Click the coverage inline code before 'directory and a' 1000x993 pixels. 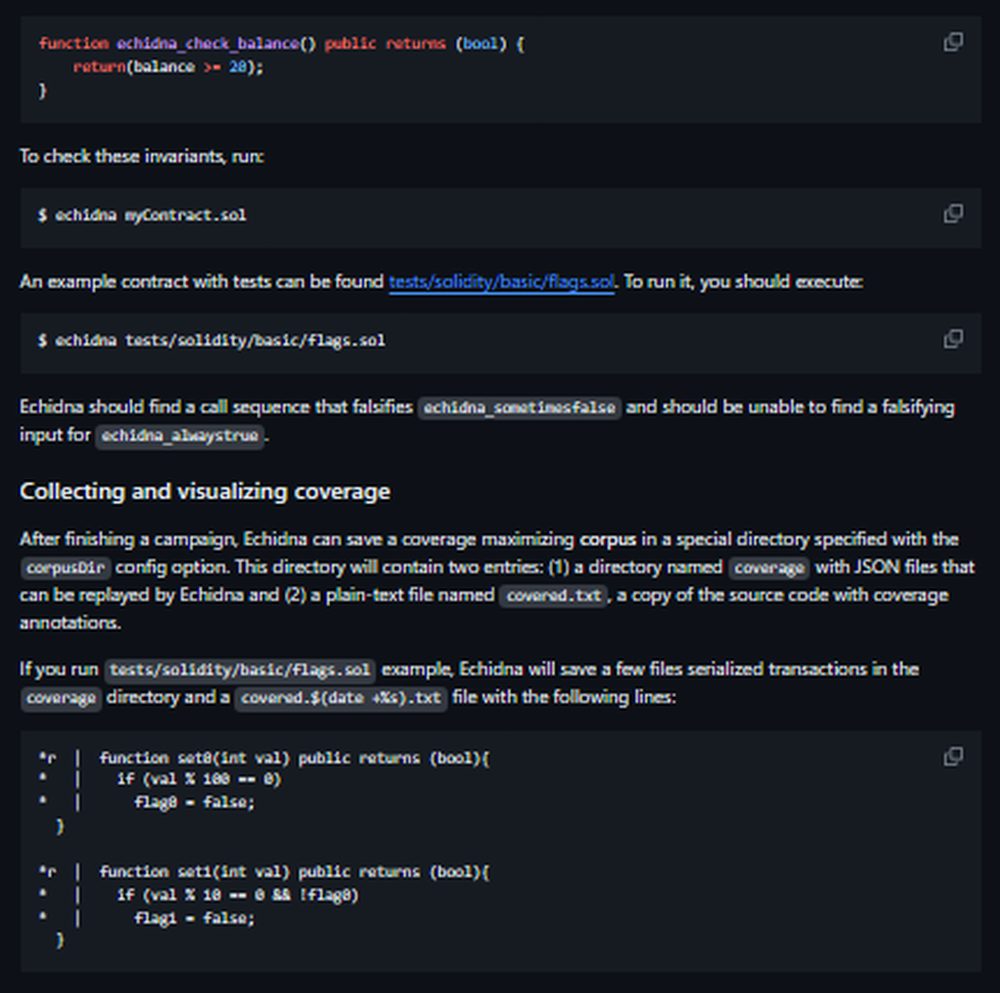coord(61,698)
